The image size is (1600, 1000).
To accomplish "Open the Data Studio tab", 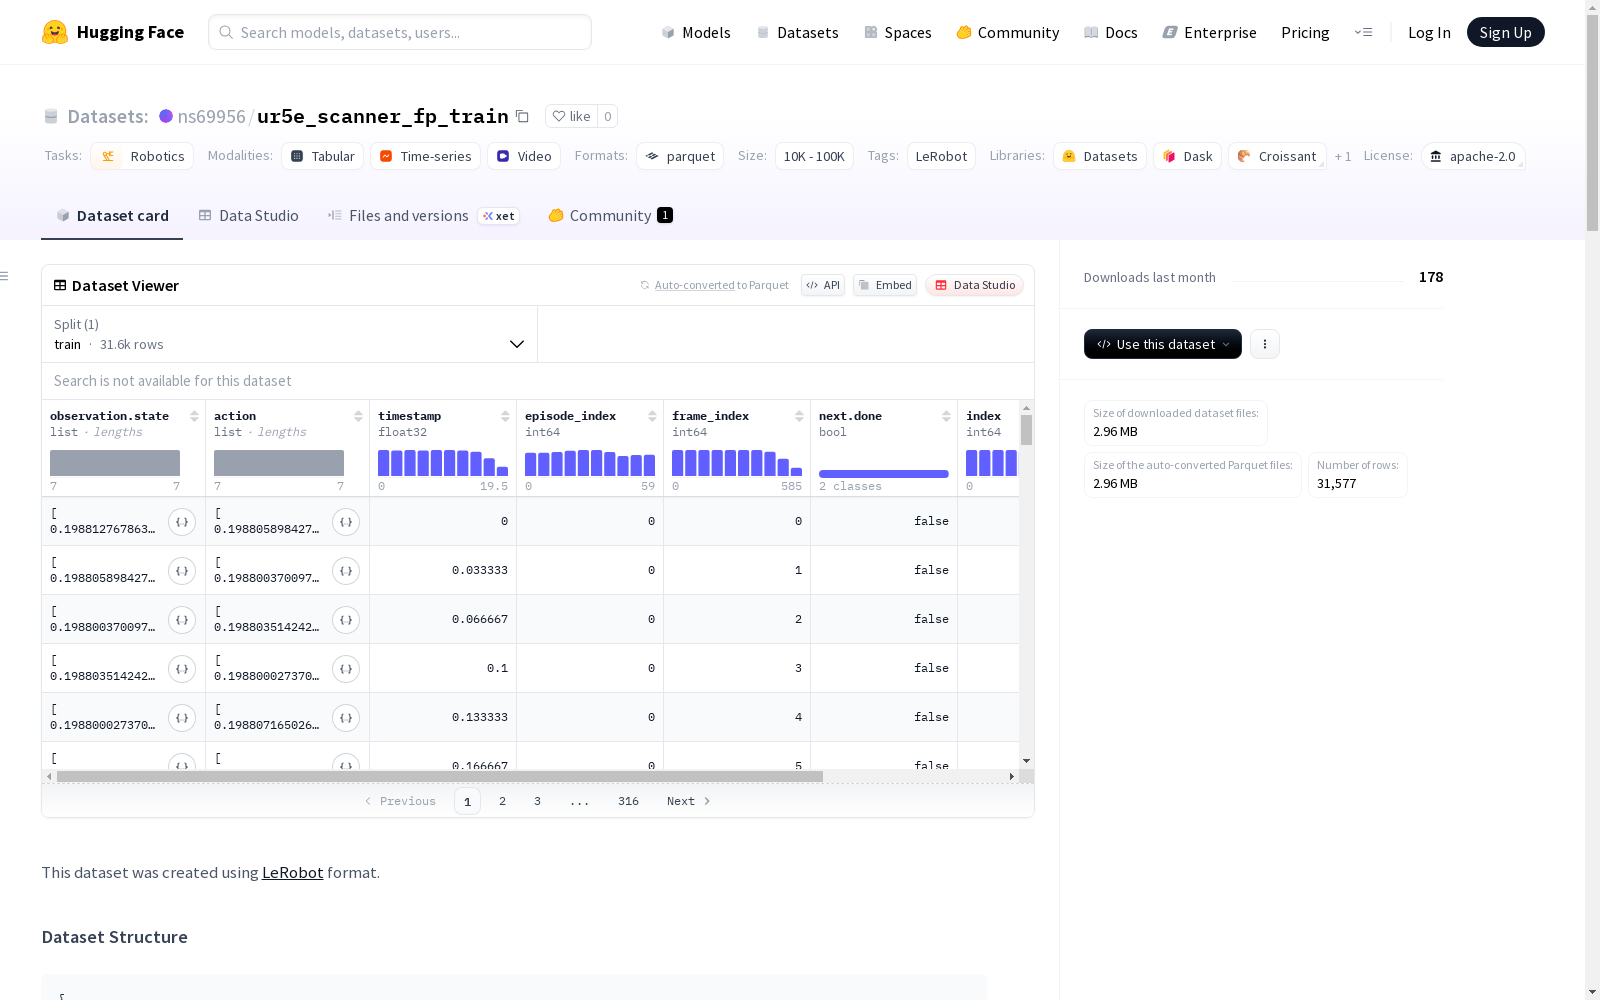I will (249, 216).
